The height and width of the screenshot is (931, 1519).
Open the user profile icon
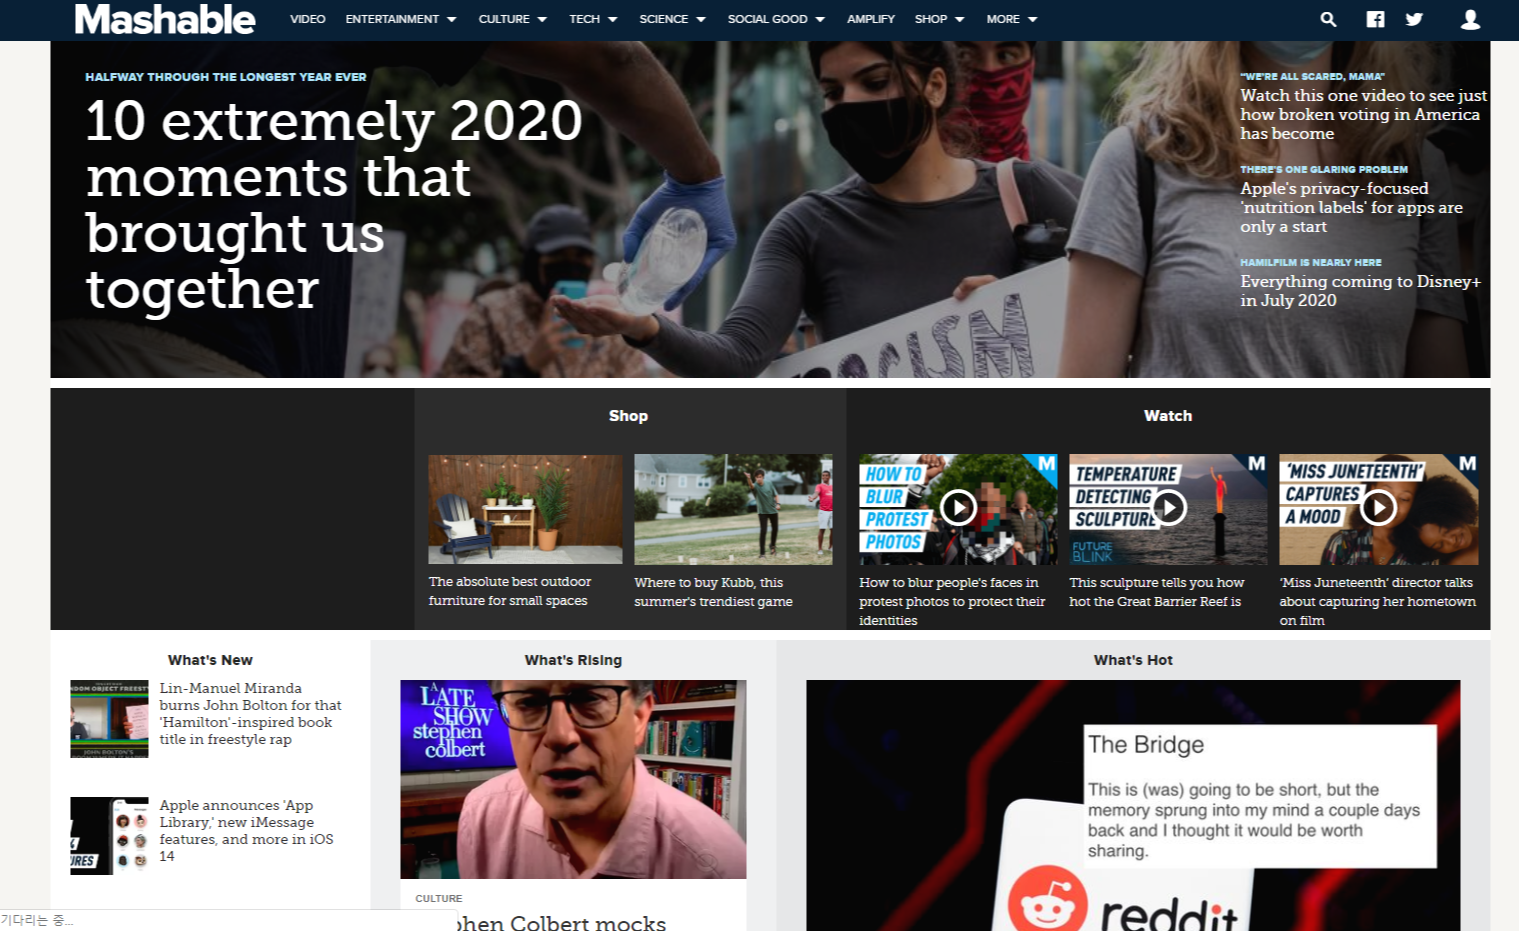pyautogui.click(x=1470, y=19)
